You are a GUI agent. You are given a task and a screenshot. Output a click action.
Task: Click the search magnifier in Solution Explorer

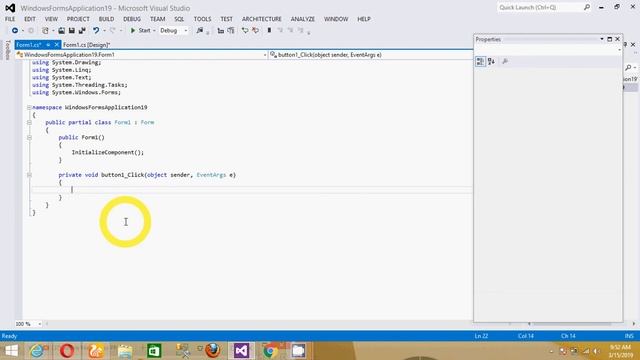(628, 67)
